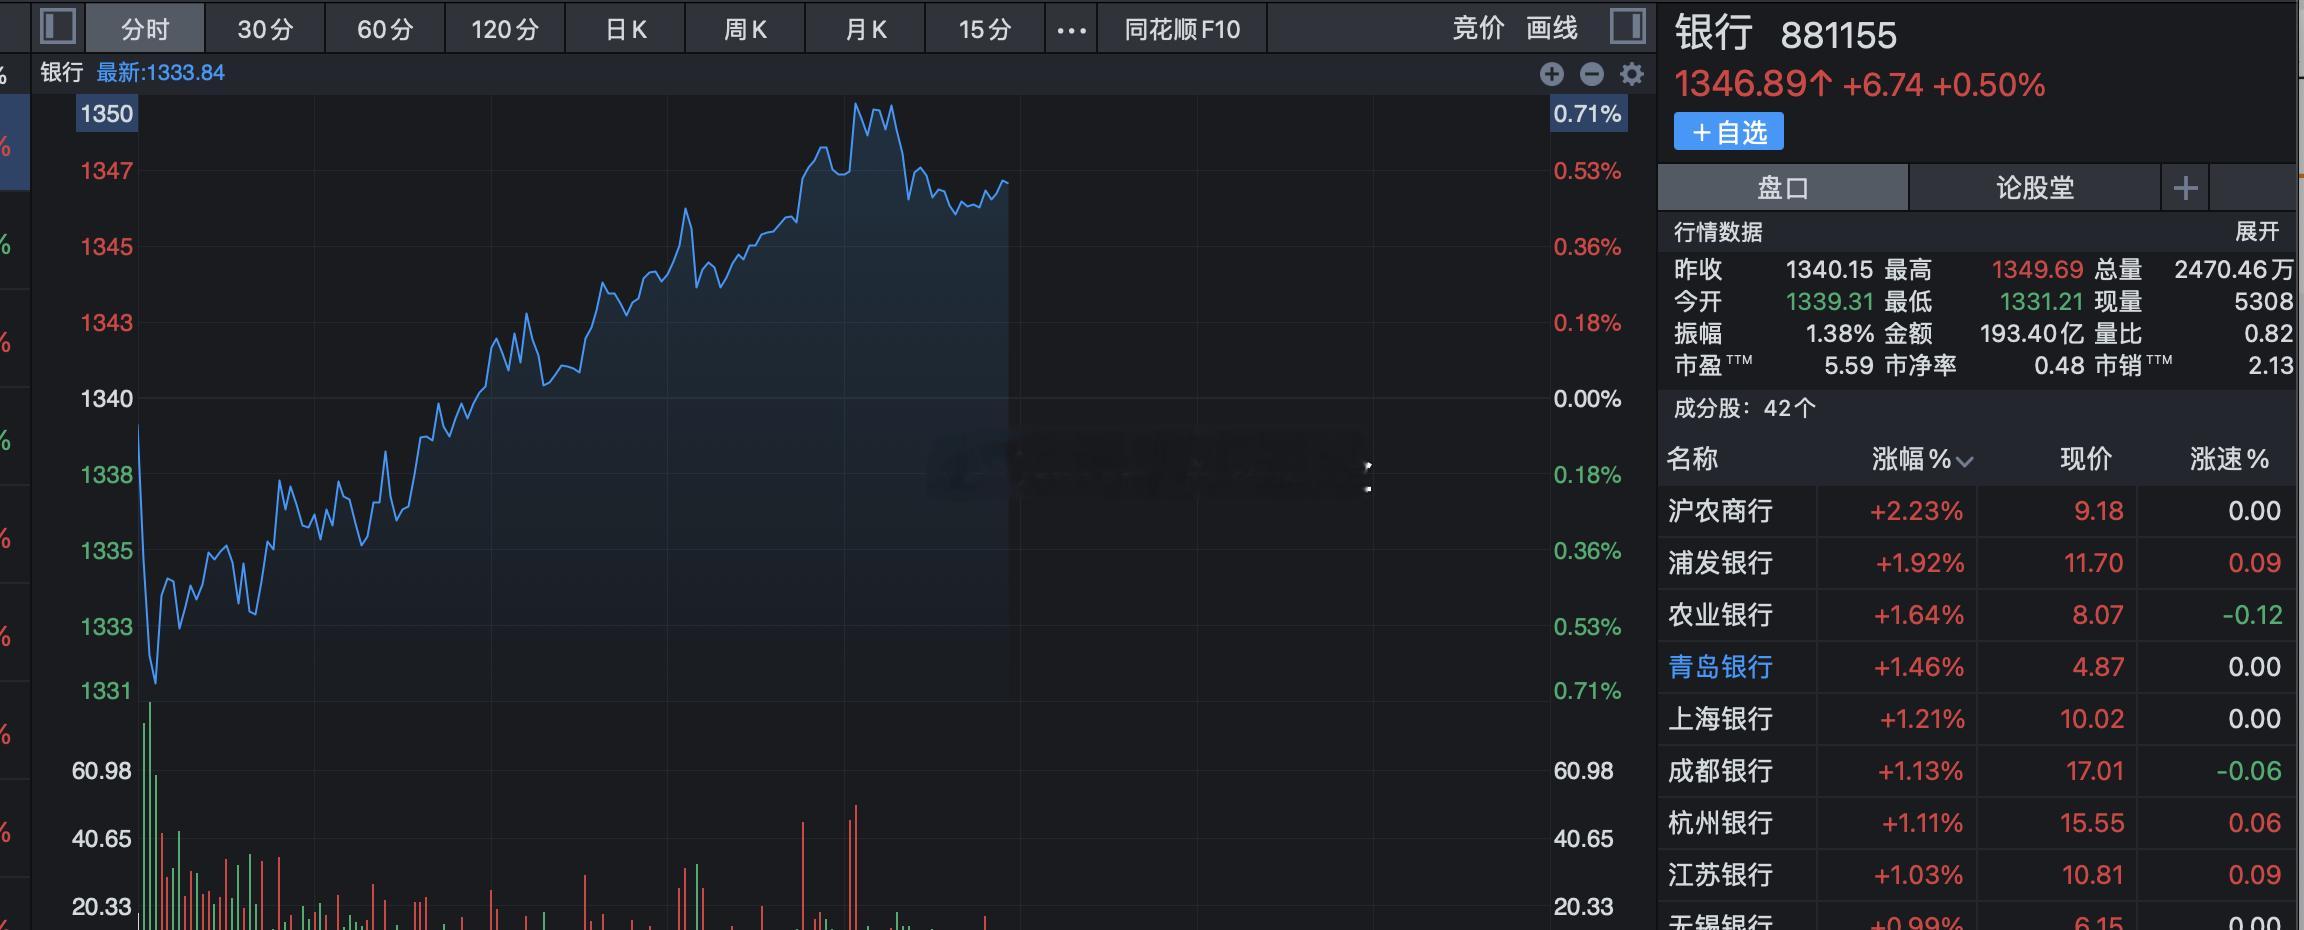Select the 盘口 tab
Screen dimensions: 2304x930
tap(1783, 187)
